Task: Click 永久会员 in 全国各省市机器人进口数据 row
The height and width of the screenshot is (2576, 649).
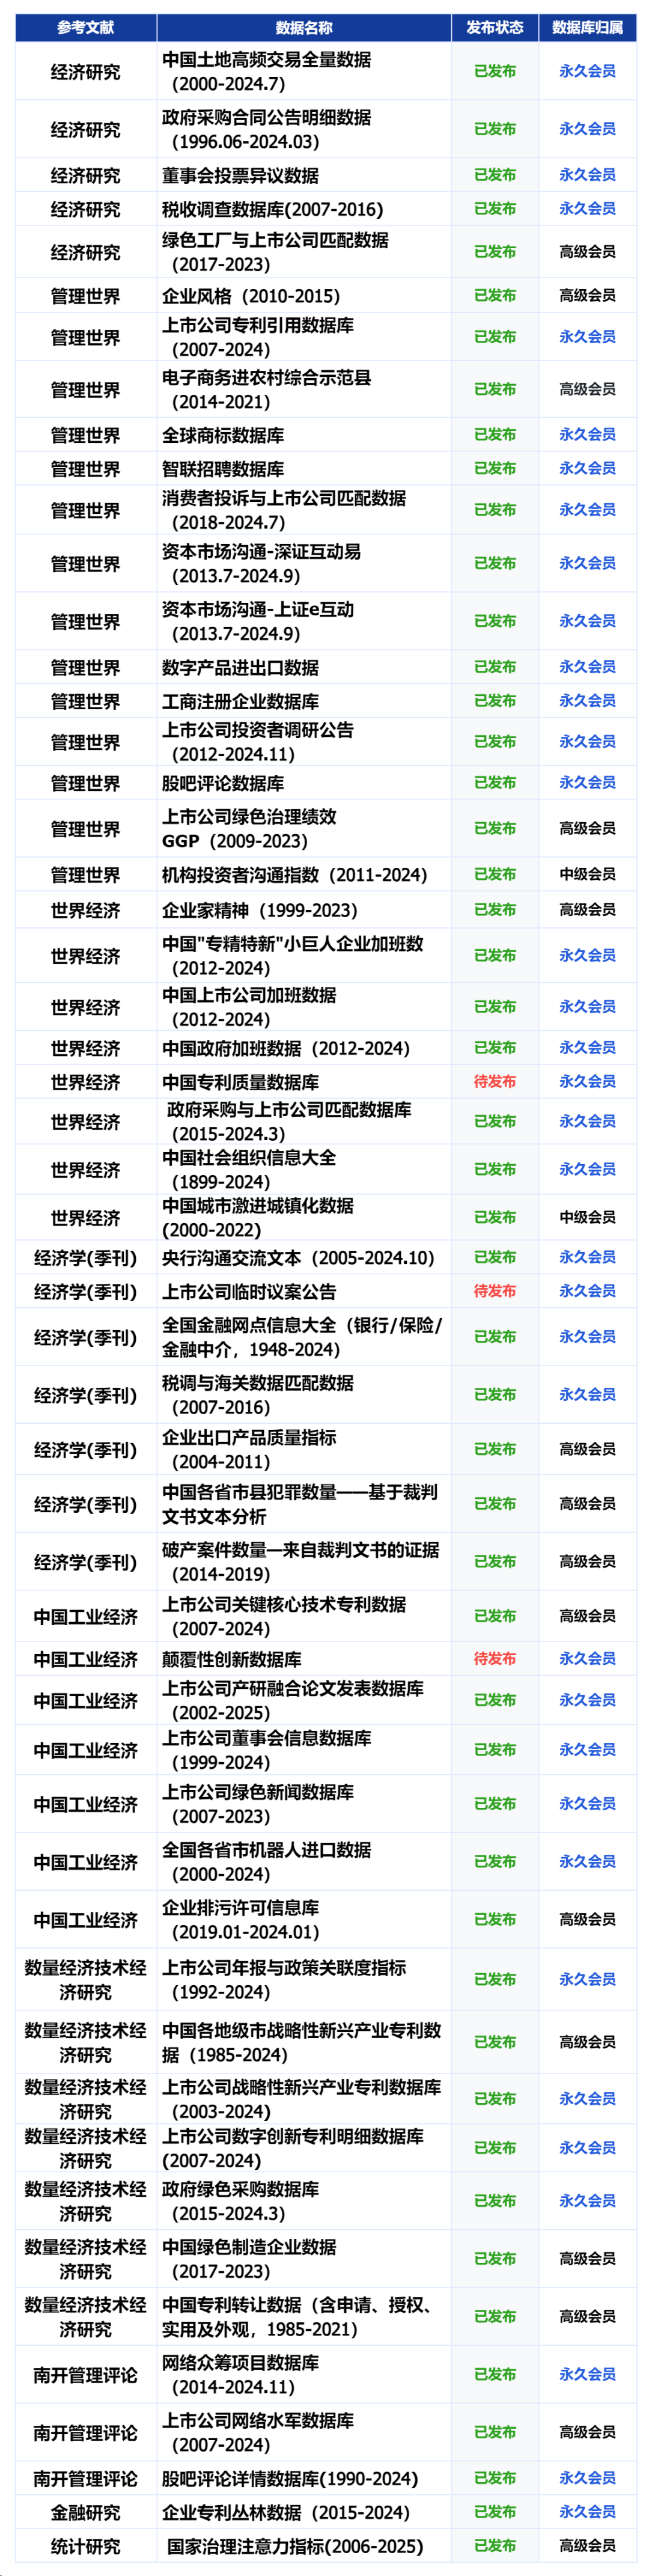Action: [x=587, y=1862]
